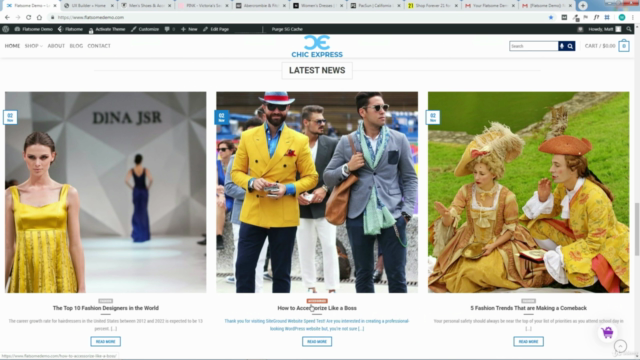Viewport: 640px width, 360px height.
Task: Read More on 5 Fashion Trends post
Action: pyautogui.click(x=529, y=342)
